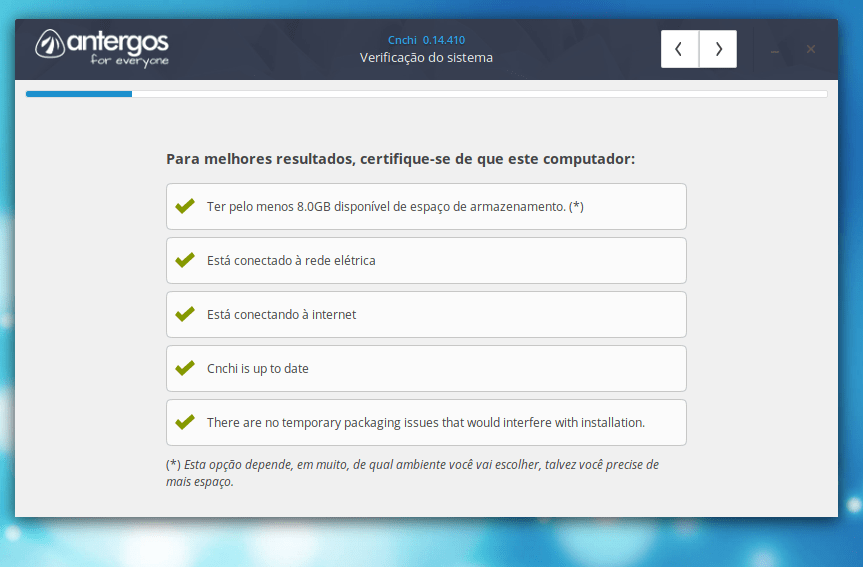
Task: Select the 'Cnchi is up to date' text
Action: pos(257,369)
